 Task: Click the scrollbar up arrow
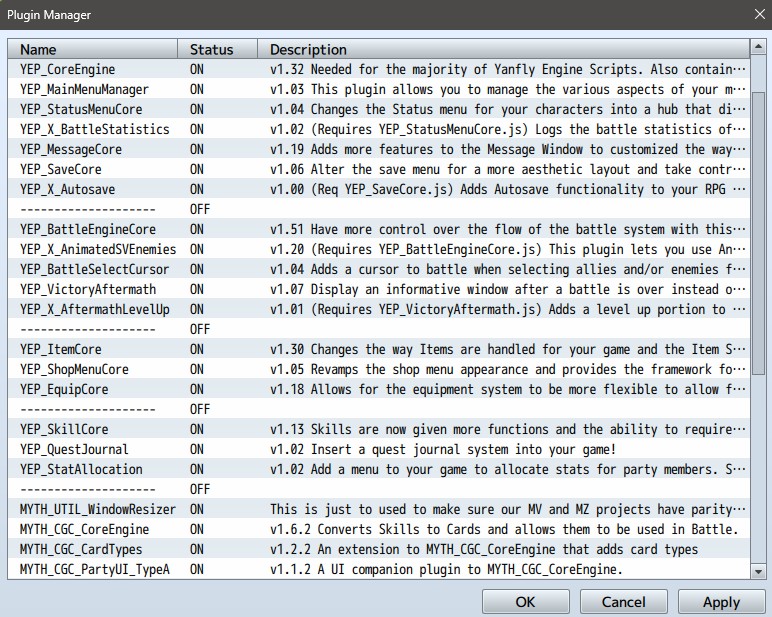coord(758,47)
